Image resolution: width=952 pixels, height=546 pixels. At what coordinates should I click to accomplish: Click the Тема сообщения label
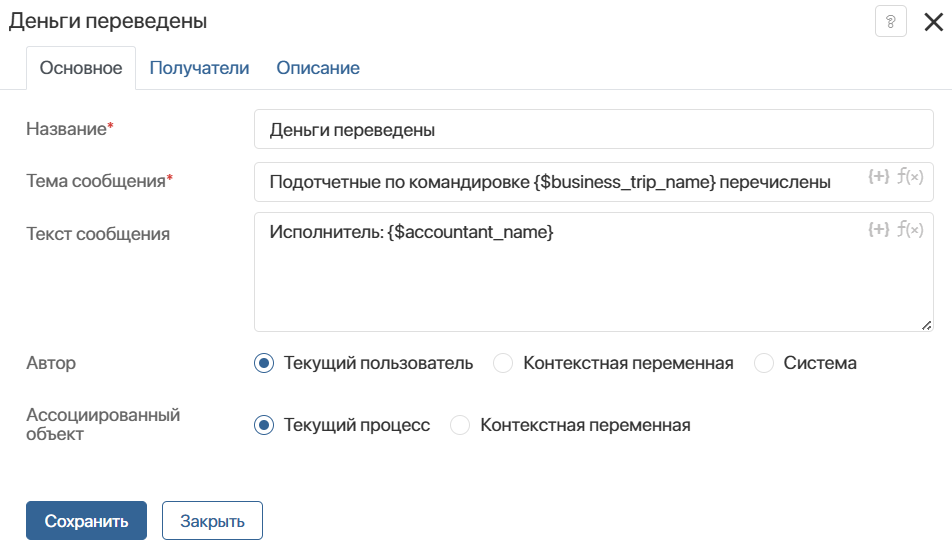99,181
